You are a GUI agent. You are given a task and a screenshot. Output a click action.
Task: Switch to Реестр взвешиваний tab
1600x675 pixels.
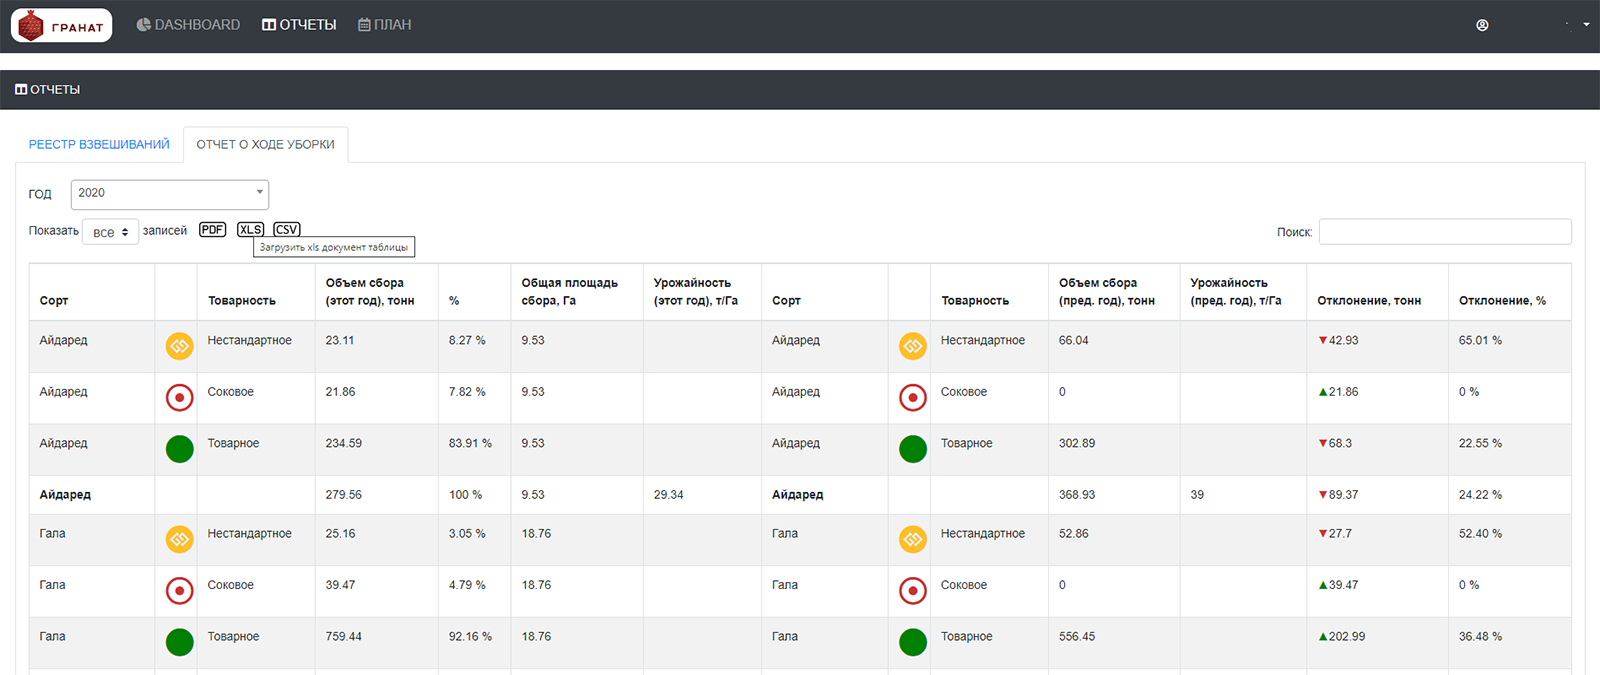(99, 145)
